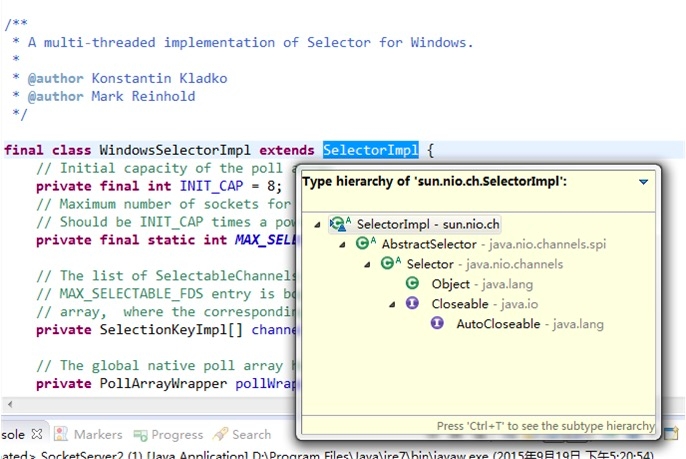
Task: Collapse the AbstractSelector tree node
Action: 343,245
